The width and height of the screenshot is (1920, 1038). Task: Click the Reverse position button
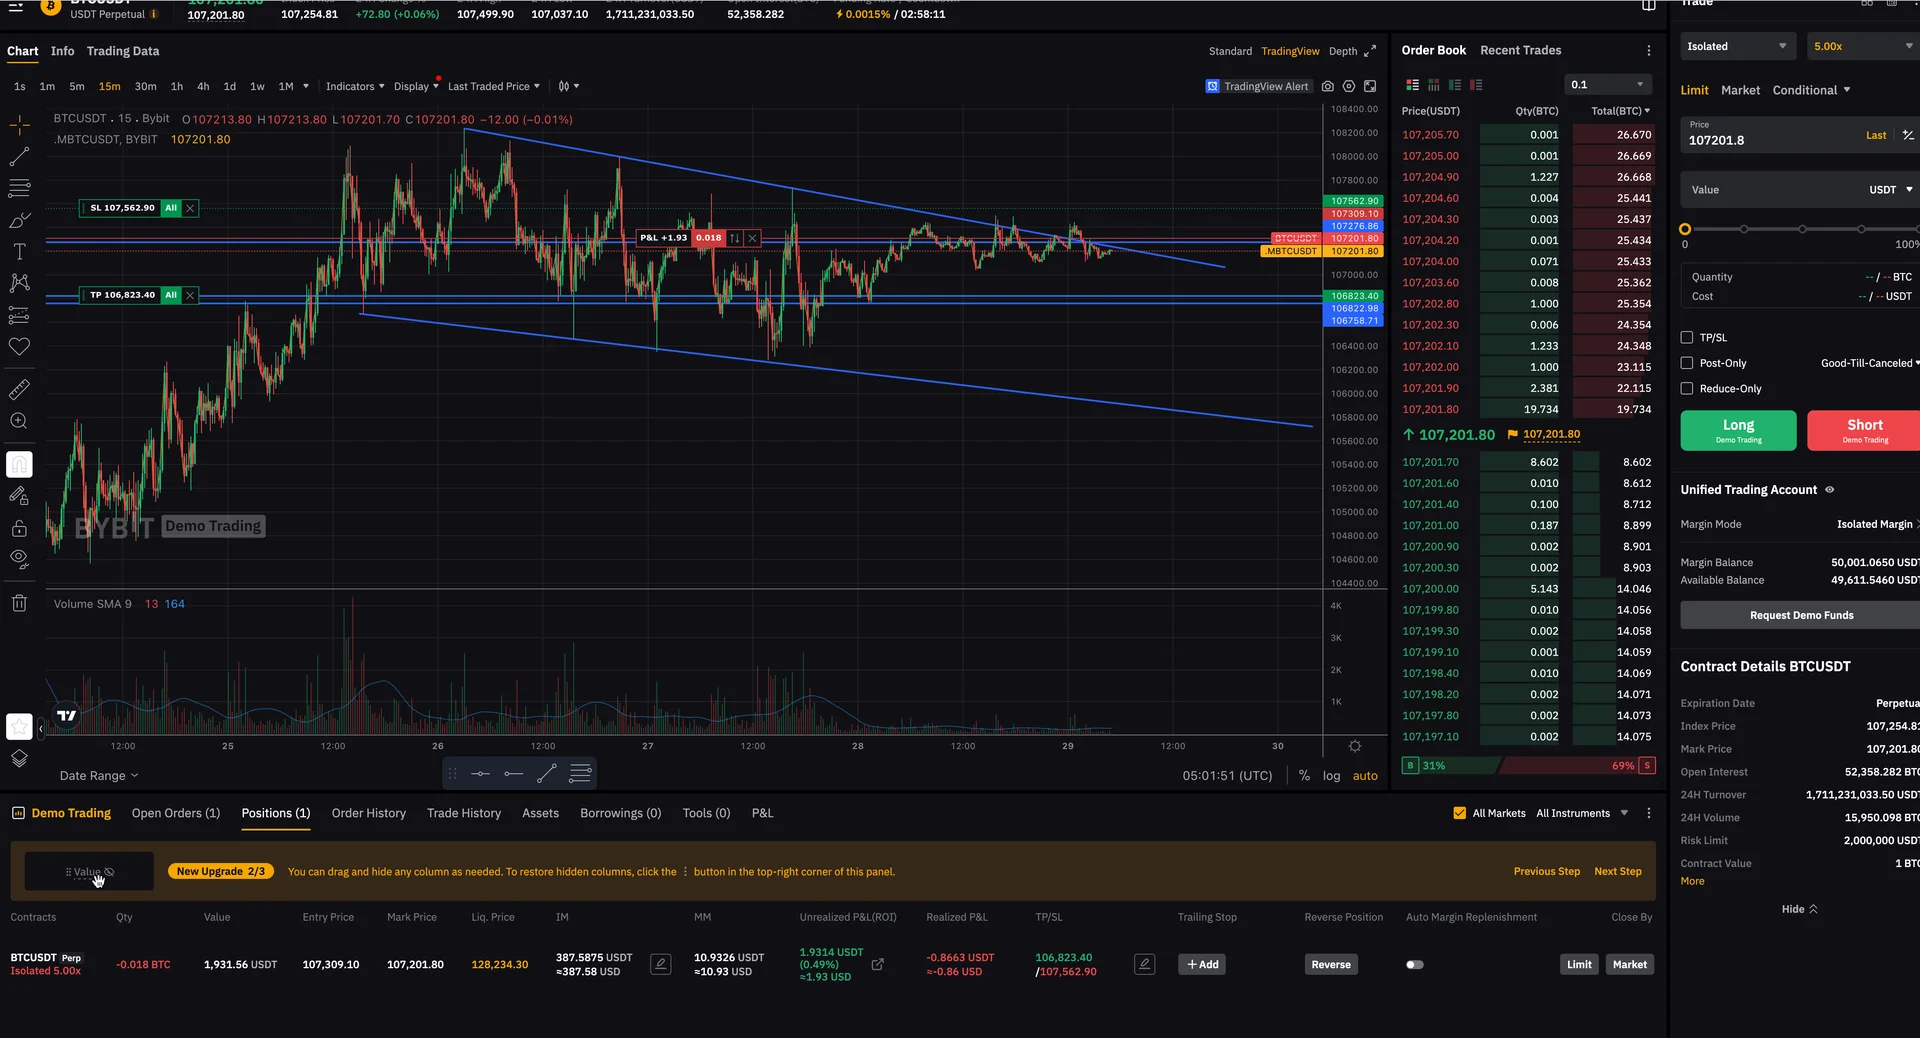pos(1331,964)
